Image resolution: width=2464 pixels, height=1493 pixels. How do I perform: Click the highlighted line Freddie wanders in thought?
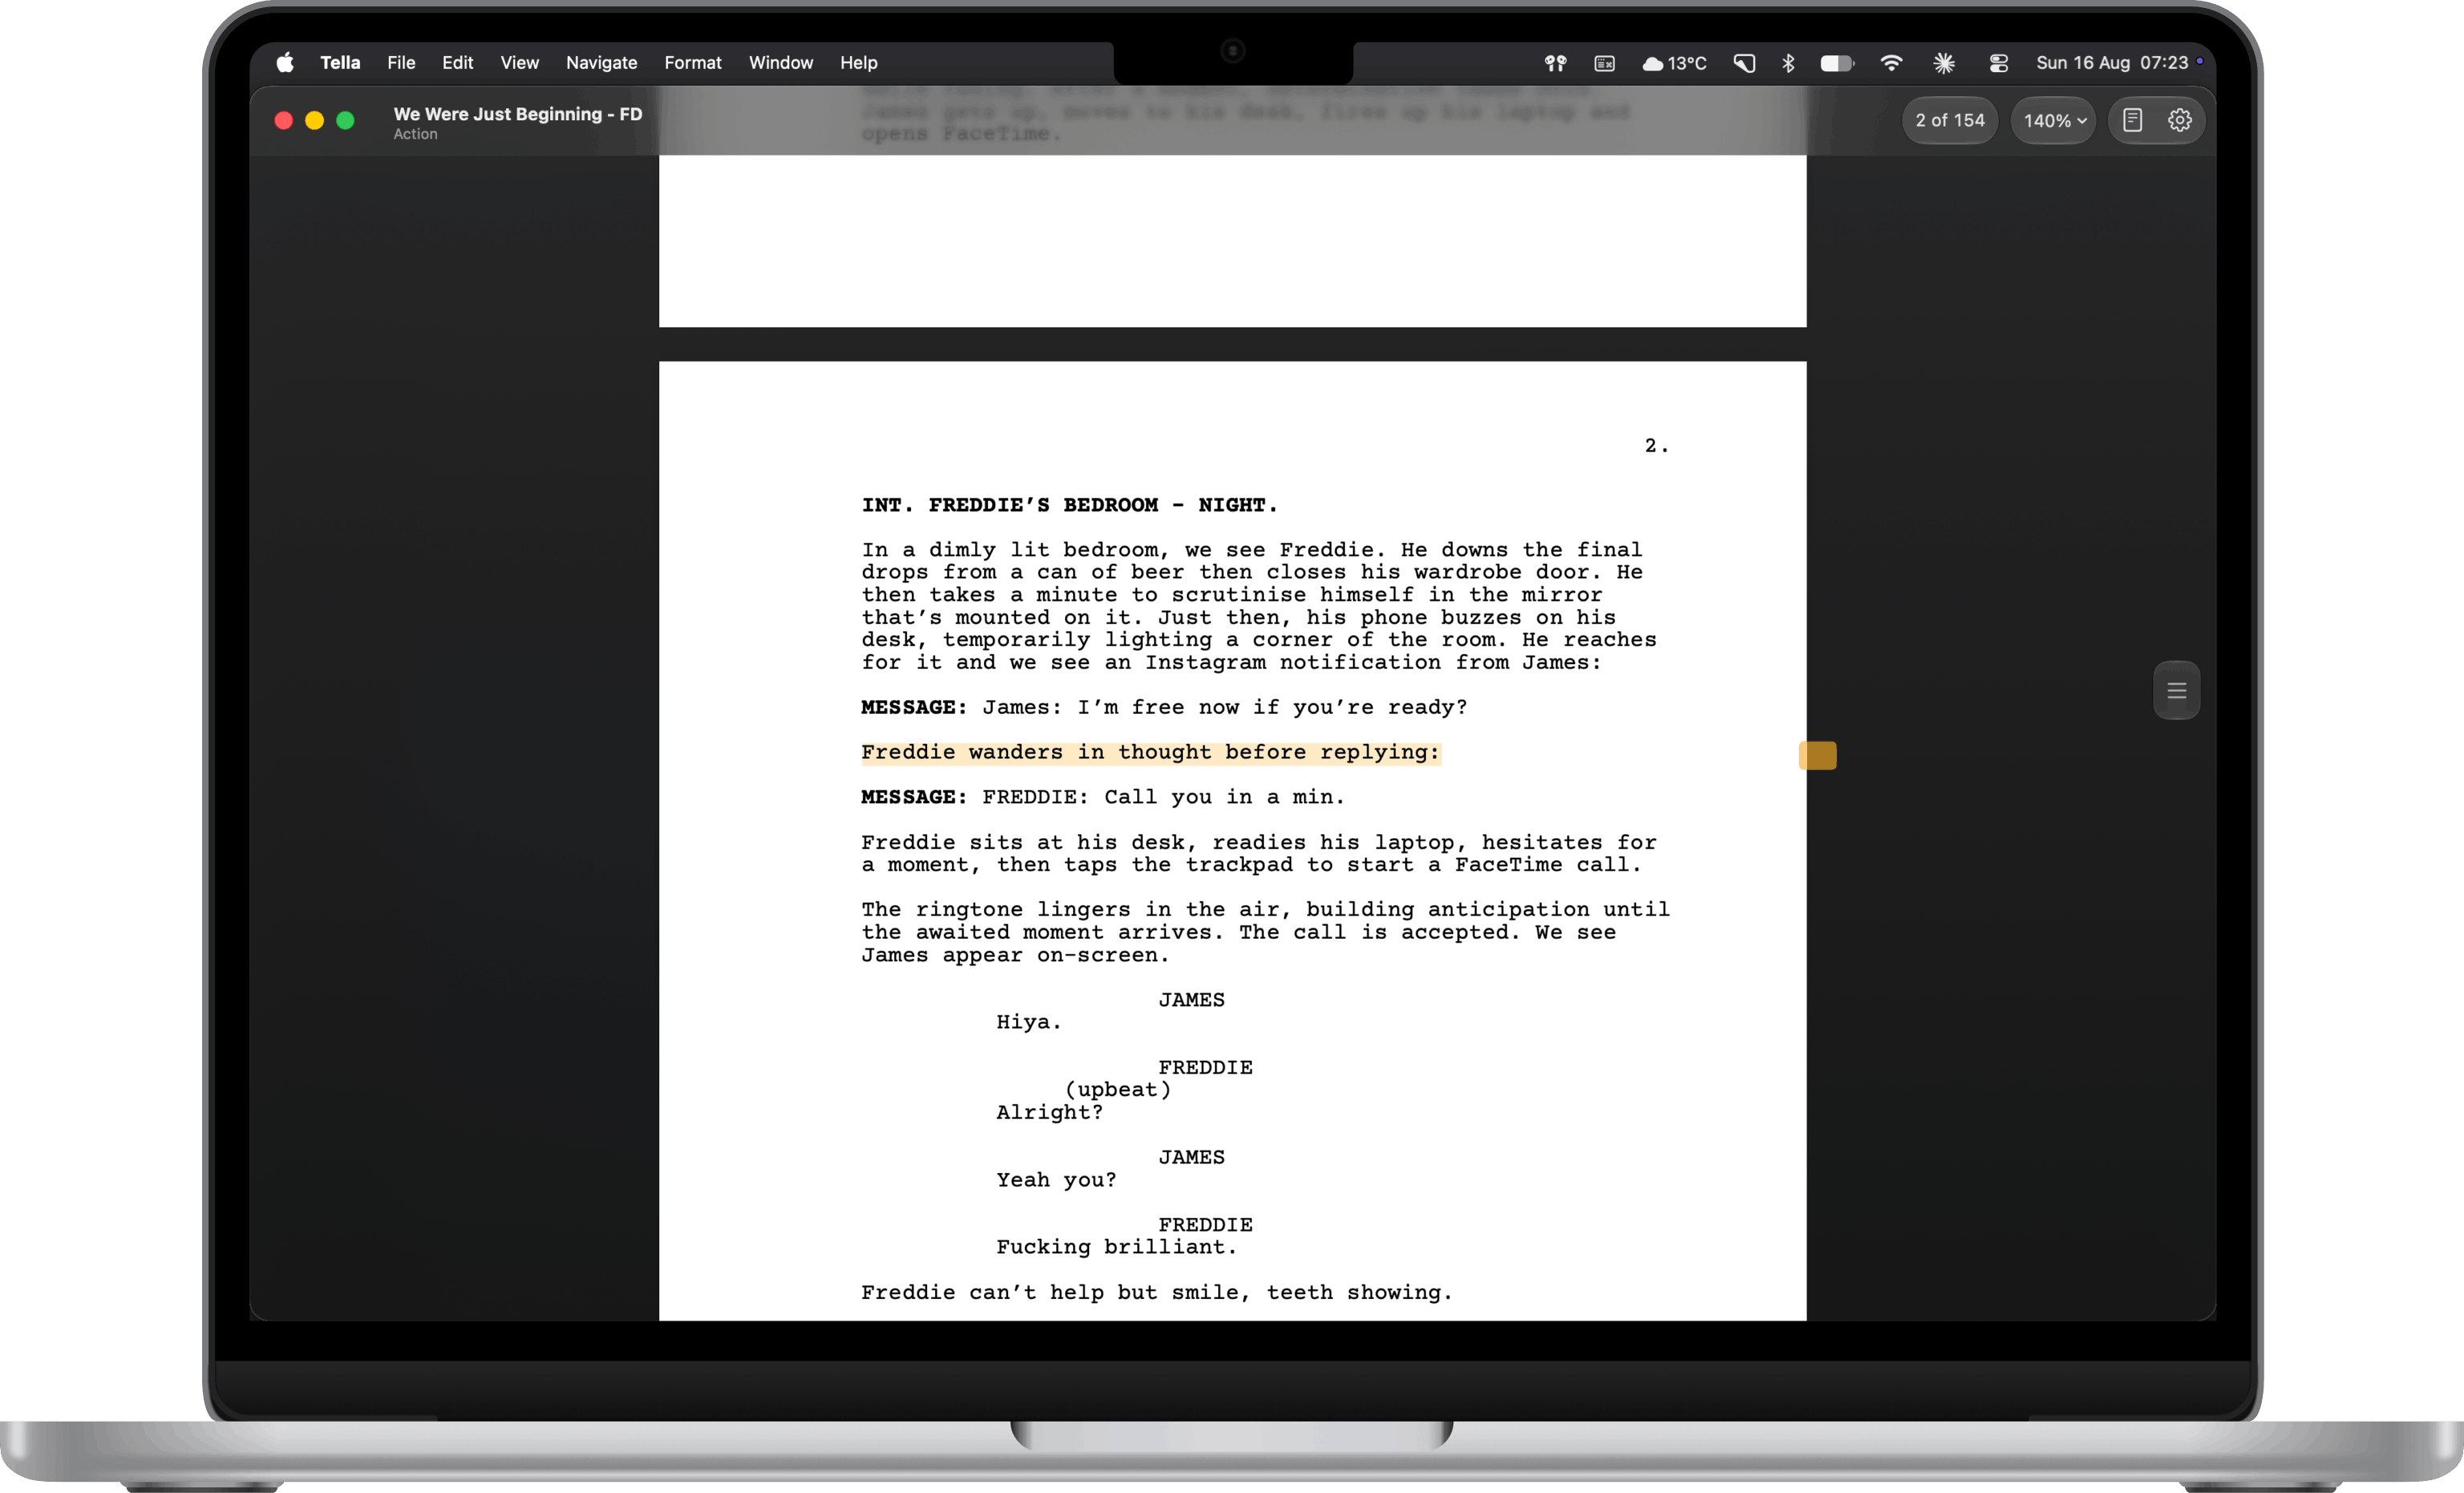coord(1150,752)
